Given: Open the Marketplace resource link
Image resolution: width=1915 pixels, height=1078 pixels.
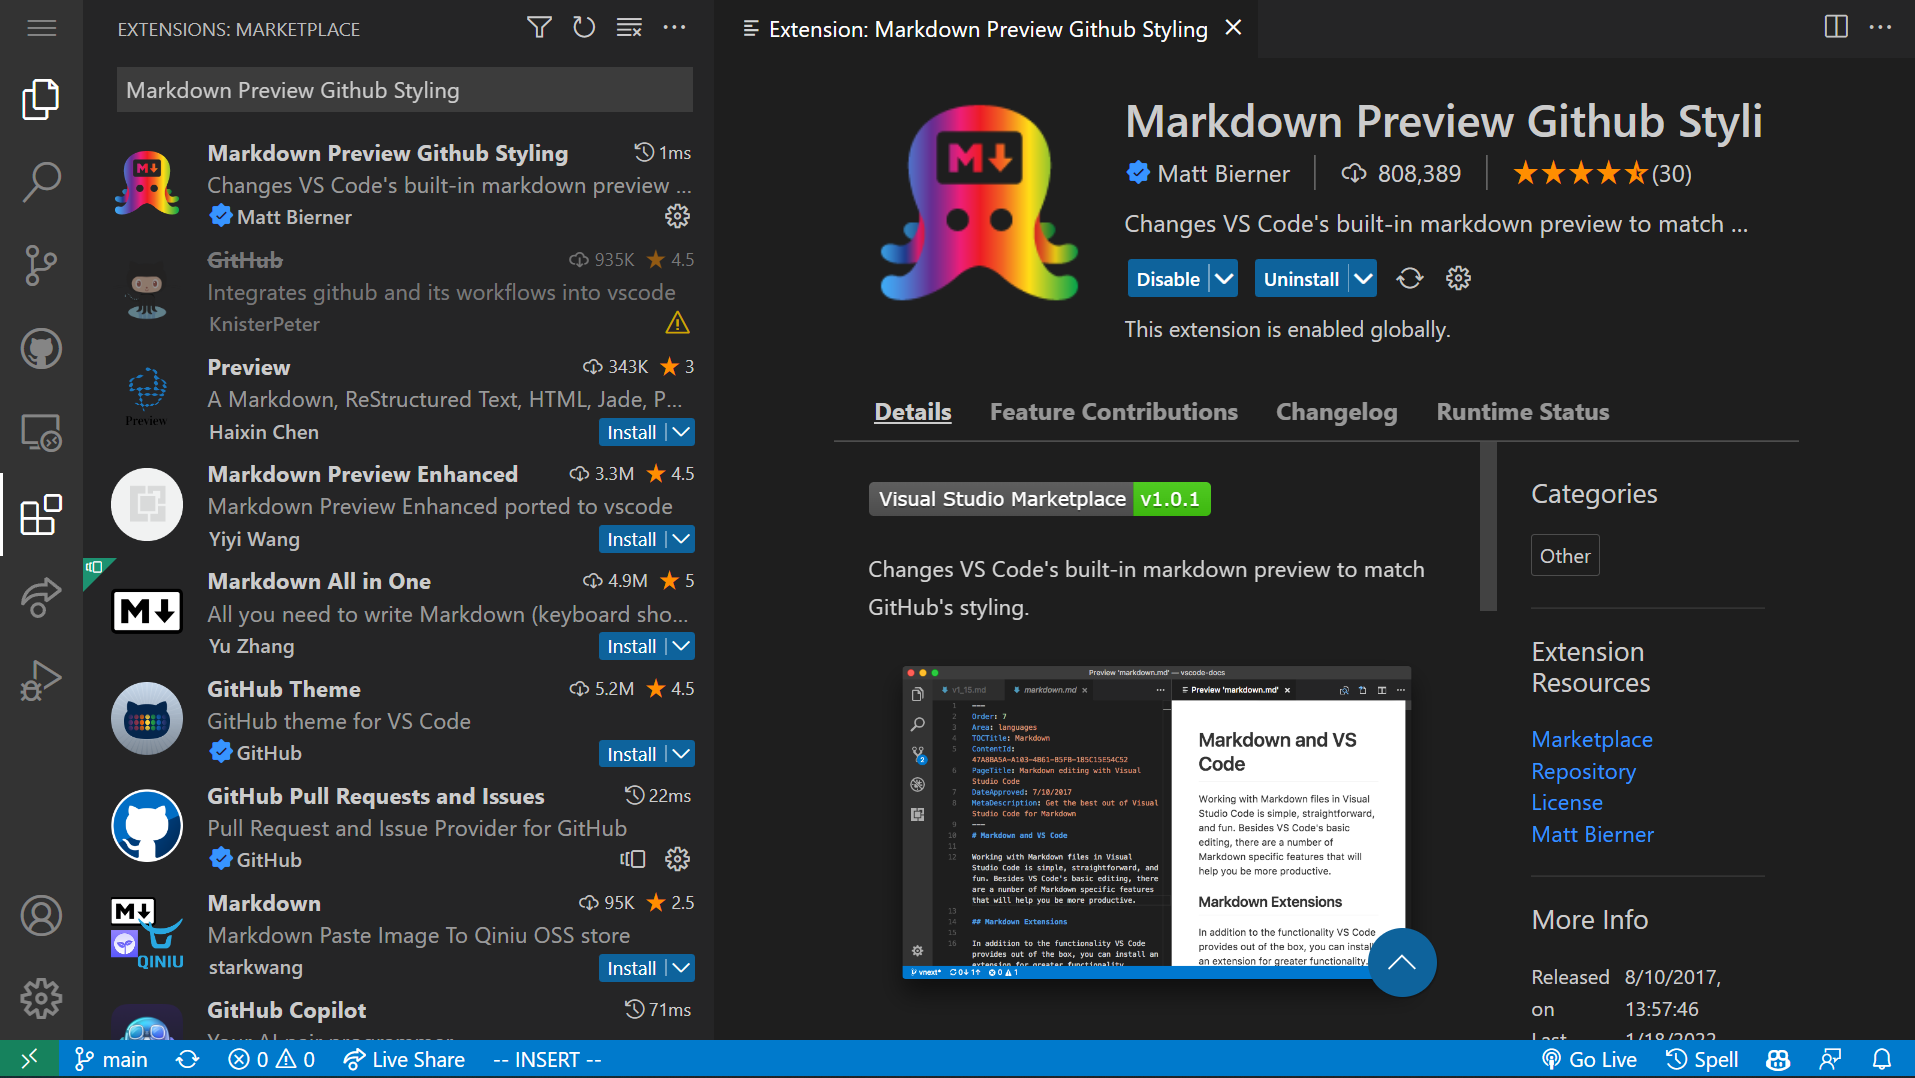Looking at the screenshot, I should click(x=1592, y=739).
